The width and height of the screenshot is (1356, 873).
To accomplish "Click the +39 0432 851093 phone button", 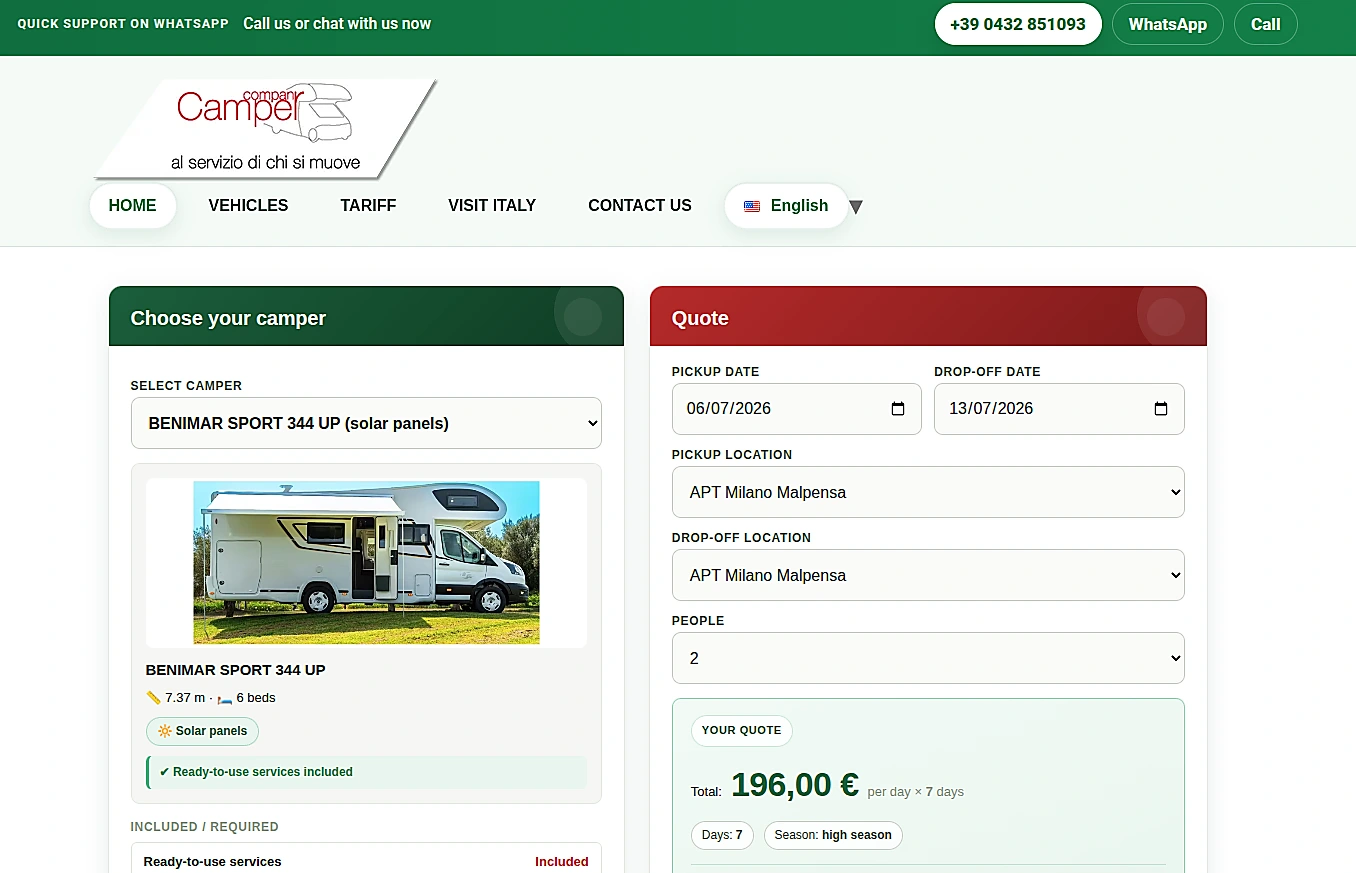I will [x=1018, y=24].
